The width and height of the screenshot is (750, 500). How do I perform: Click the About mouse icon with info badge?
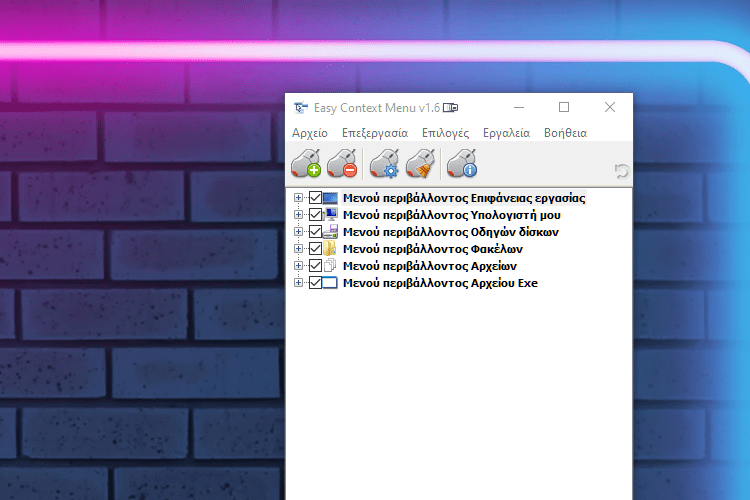pos(462,163)
